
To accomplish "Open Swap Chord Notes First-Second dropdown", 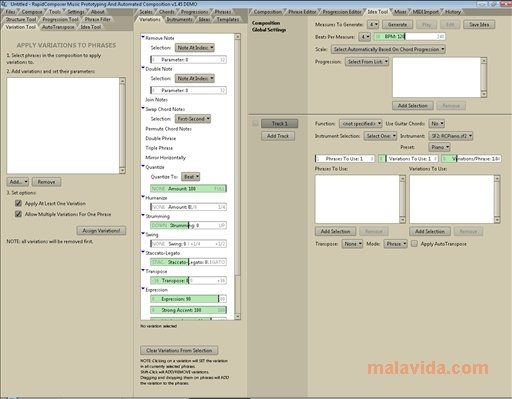I will tap(193, 119).
